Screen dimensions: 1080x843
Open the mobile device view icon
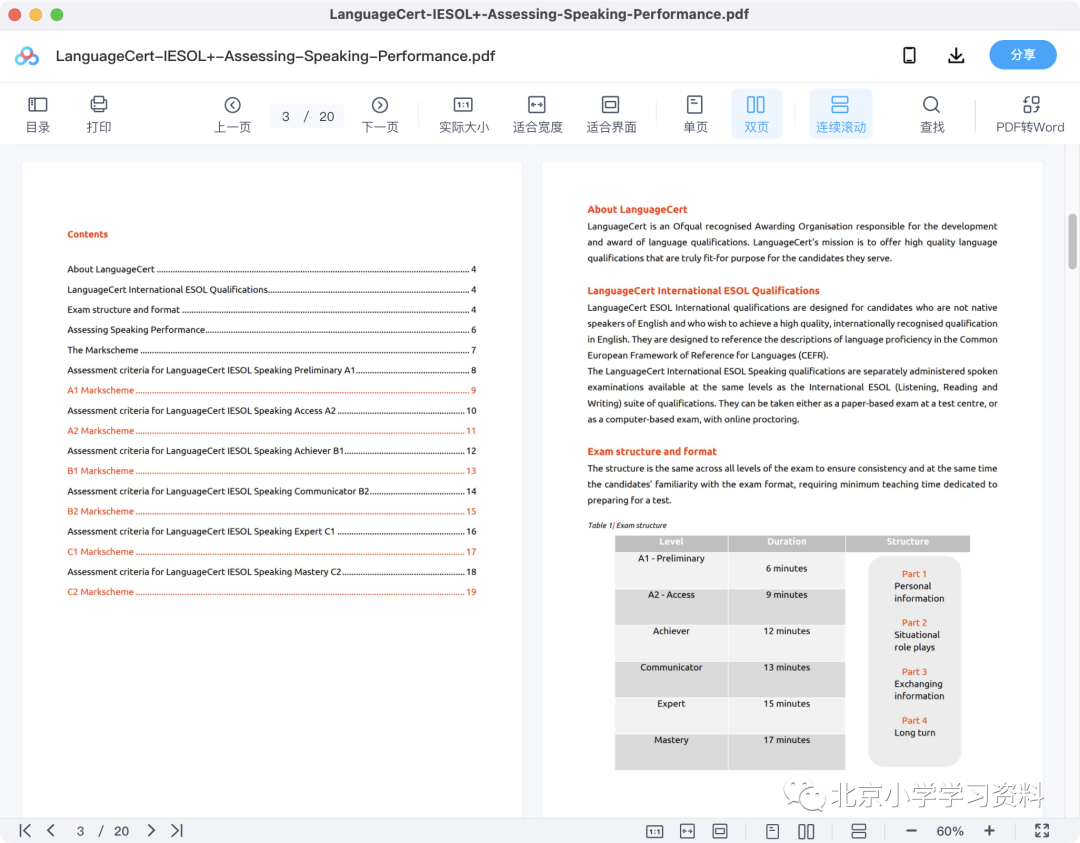[x=909, y=55]
